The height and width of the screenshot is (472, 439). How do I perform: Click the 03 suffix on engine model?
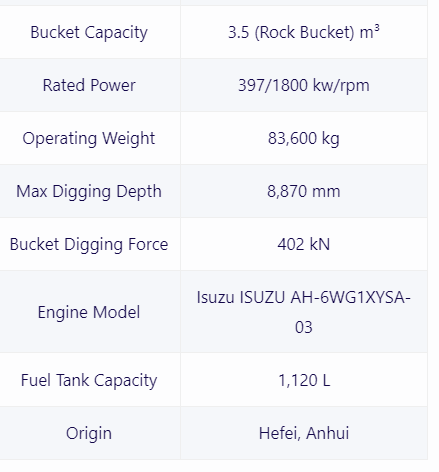pyautogui.click(x=304, y=327)
